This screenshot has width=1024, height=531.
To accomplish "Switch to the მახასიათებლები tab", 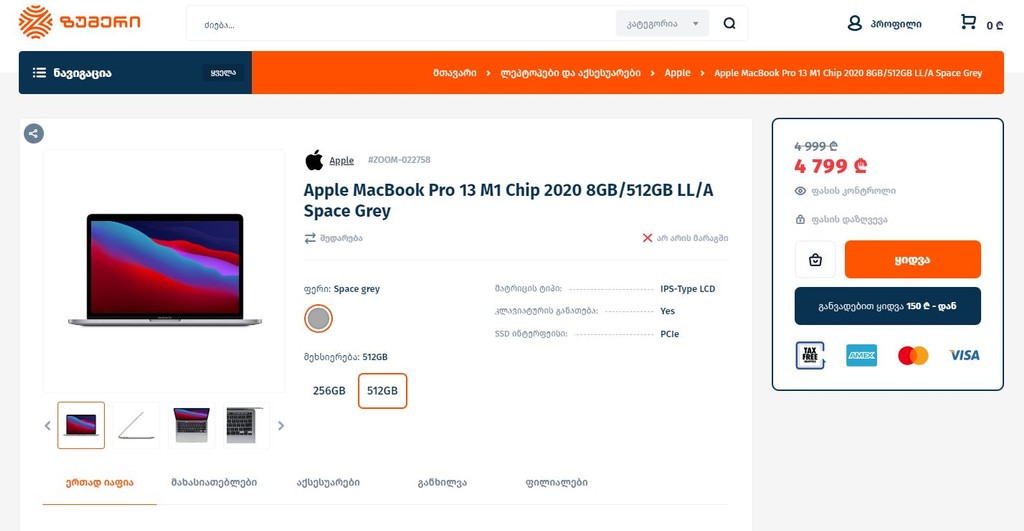I will (x=214, y=482).
